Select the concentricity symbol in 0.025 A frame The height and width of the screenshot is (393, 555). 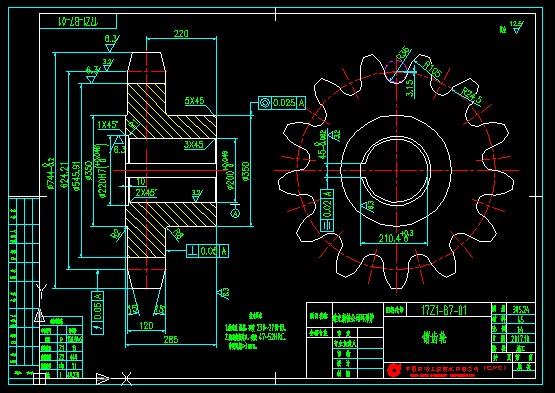(x=264, y=103)
